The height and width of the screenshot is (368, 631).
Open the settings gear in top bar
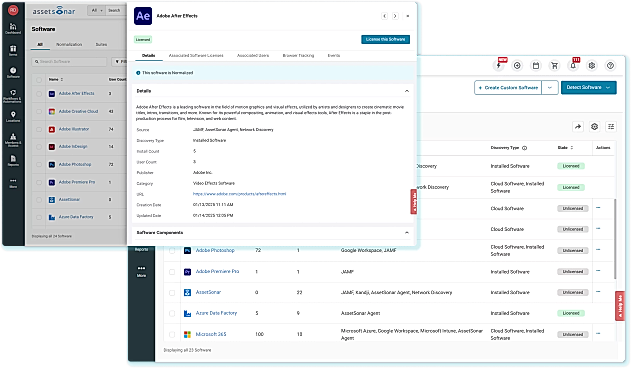(592, 65)
